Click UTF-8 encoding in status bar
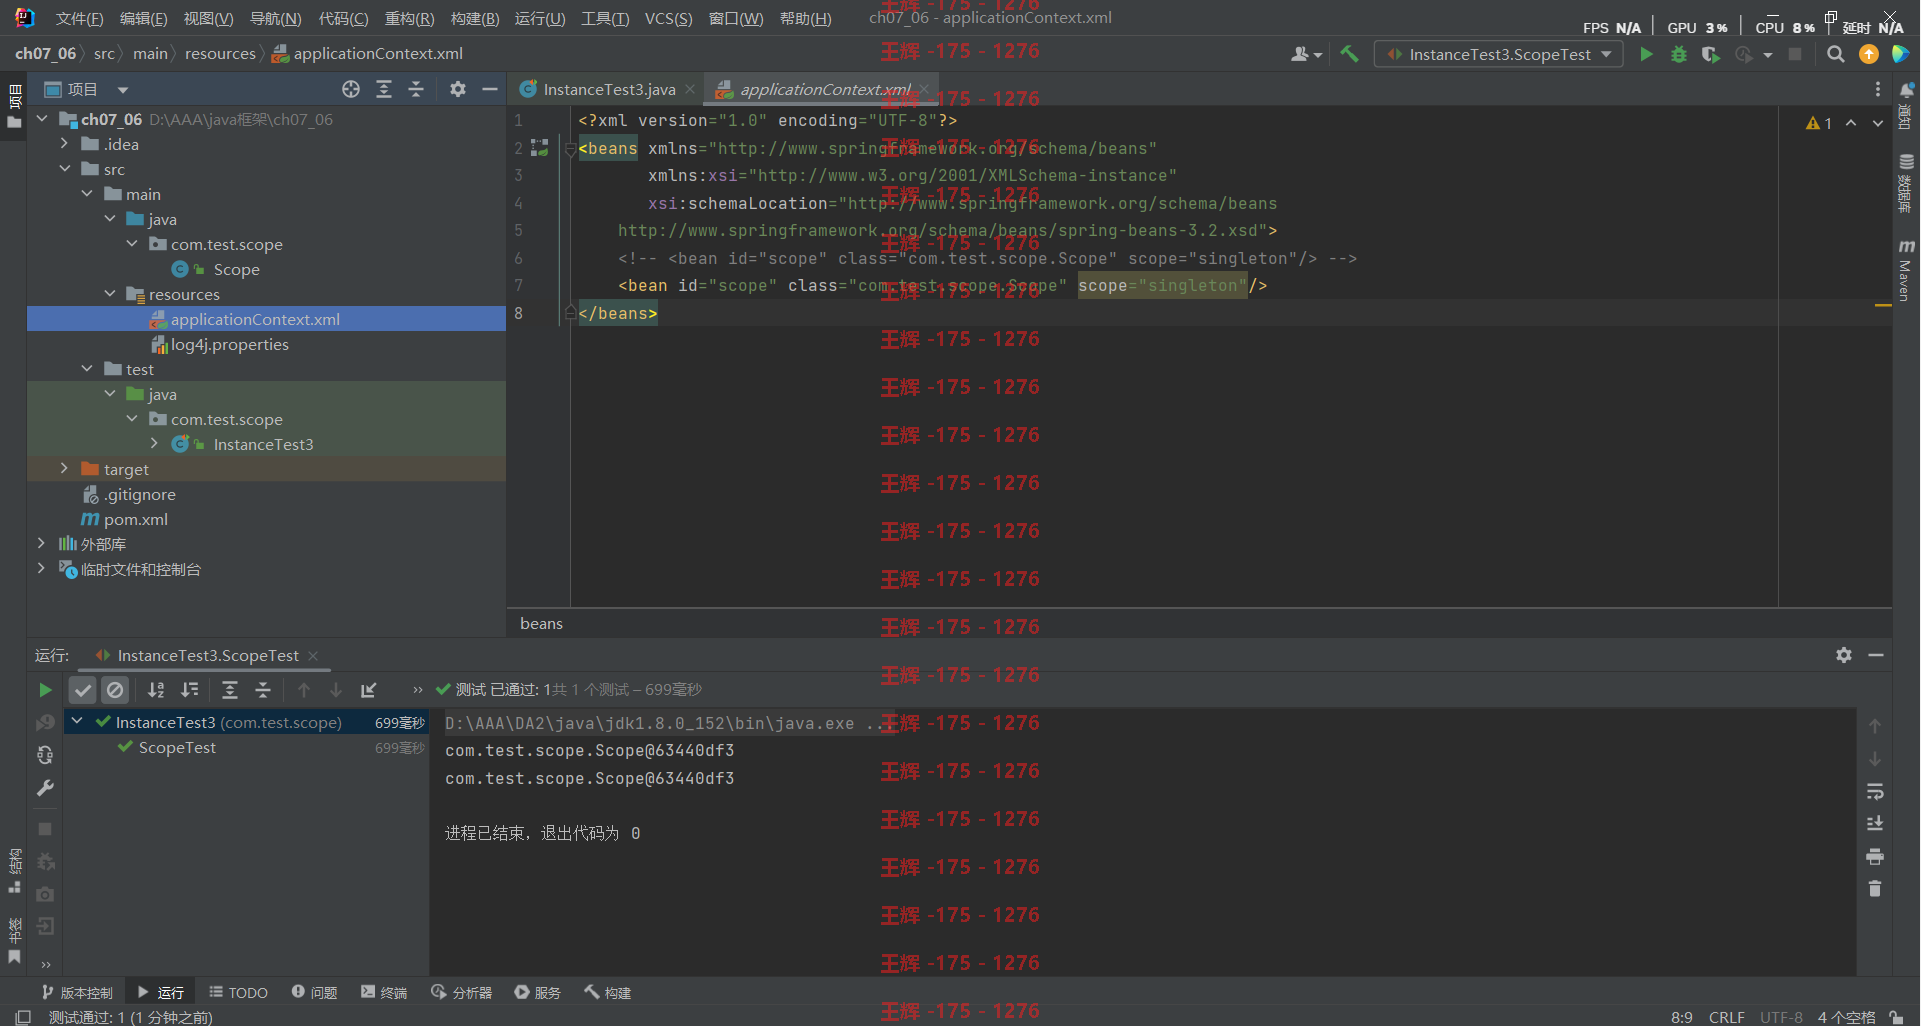1921x1026 pixels. pyautogui.click(x=1781, y=1017)
